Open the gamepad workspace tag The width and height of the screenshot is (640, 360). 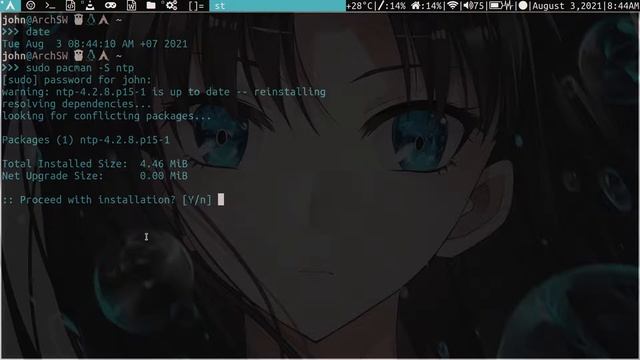110,6
